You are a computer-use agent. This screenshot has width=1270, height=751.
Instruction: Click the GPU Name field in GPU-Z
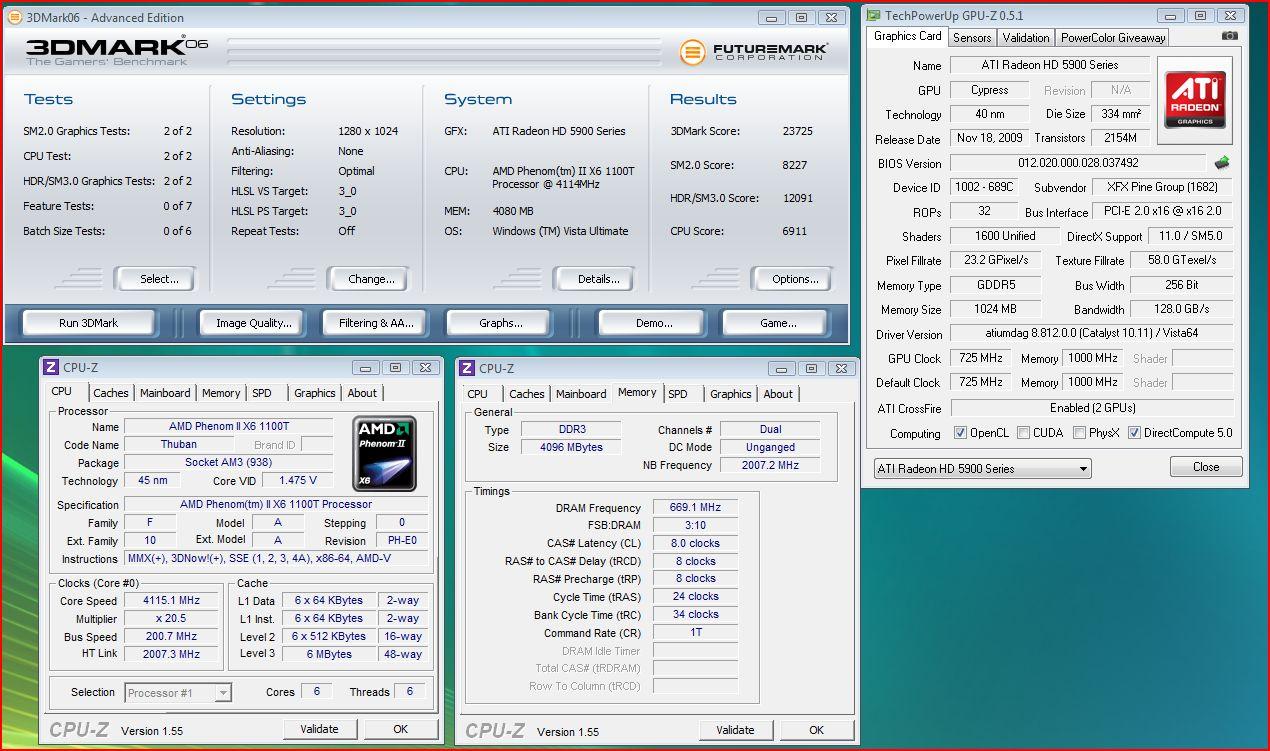(x=1049, y=65)
